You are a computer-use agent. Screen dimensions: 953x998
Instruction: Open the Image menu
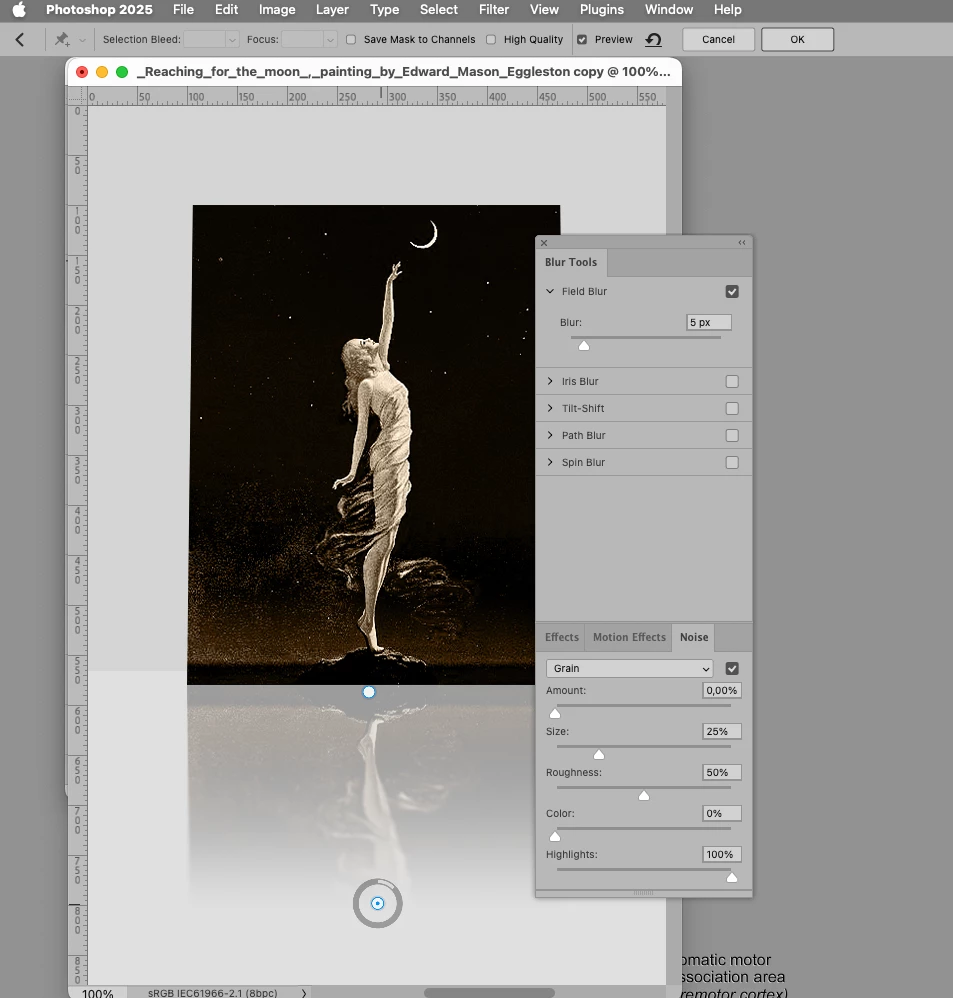coord(277,10)
